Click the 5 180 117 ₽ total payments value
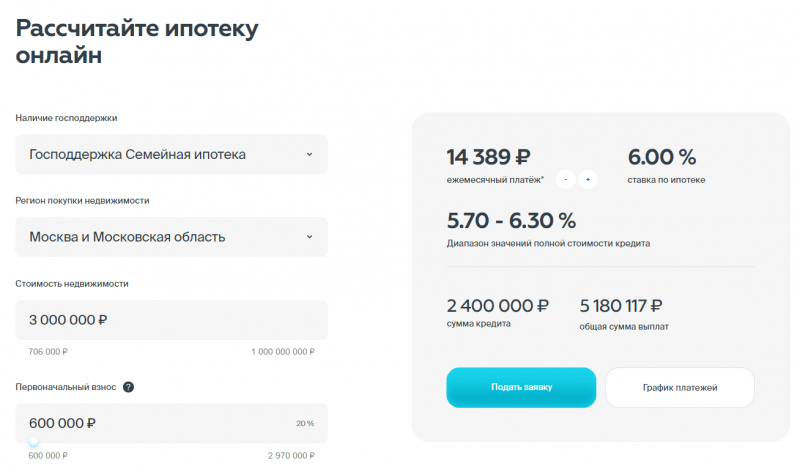This screenshot has height=472, width=800. (x=621, y=306)
